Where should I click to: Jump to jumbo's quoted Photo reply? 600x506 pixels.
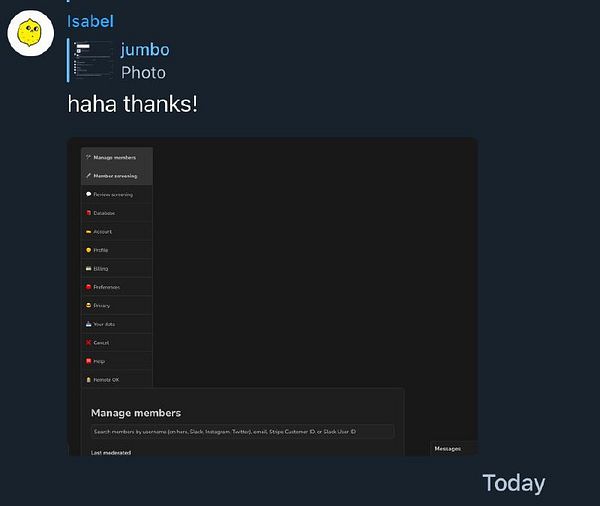pyautogui.click(x=119, y=60)
